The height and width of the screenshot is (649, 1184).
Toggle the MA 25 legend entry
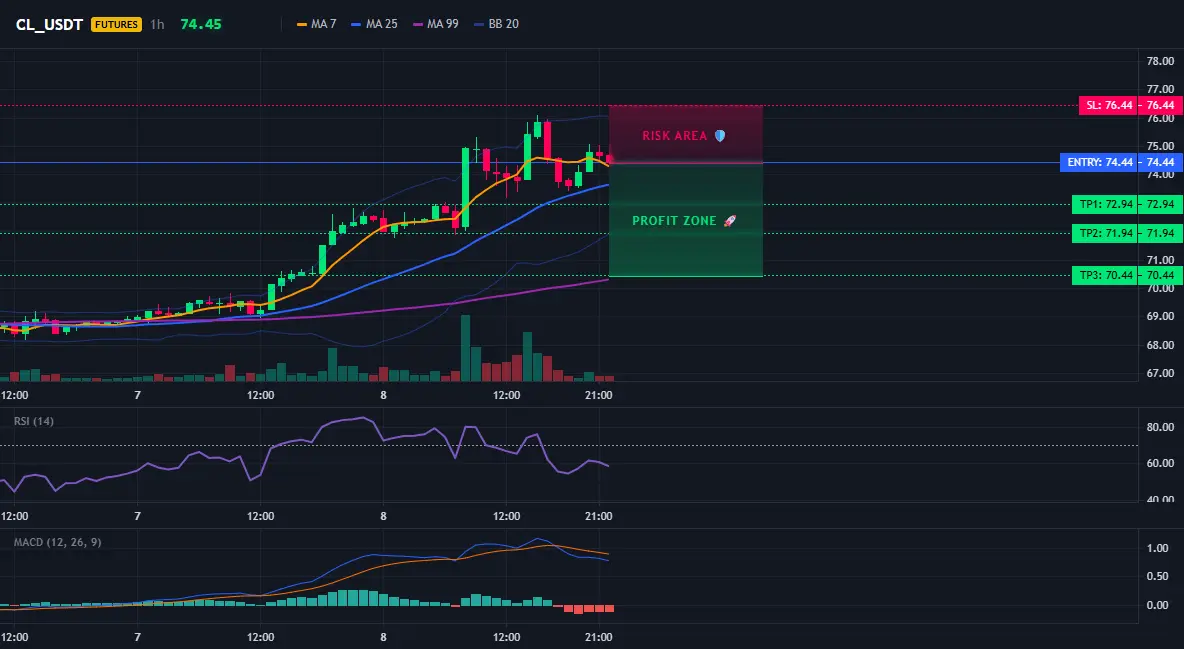tap(375, 24)
